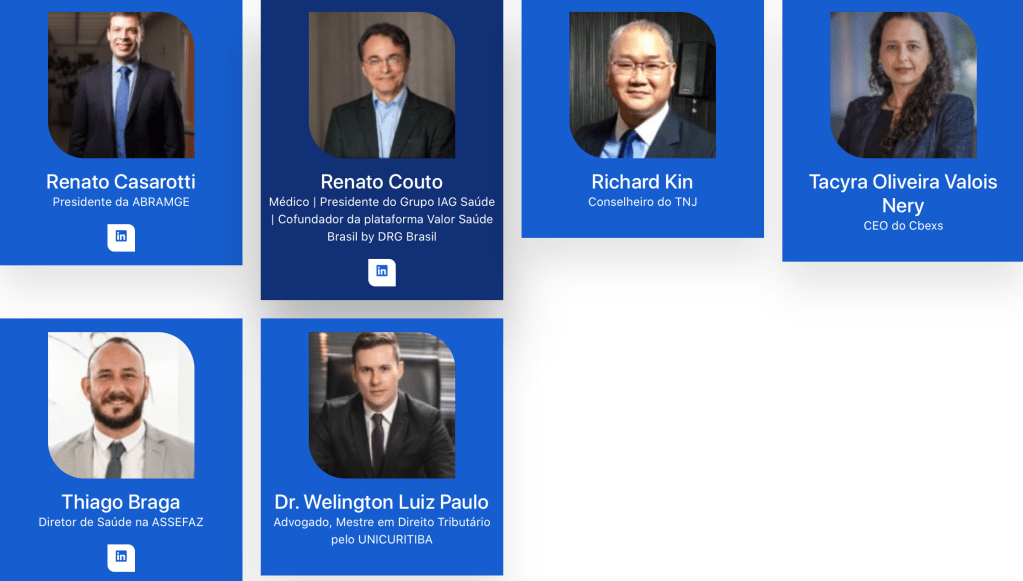Click the 'Diretor de Saúde na ASSEFAZ' text

[121, 522]
